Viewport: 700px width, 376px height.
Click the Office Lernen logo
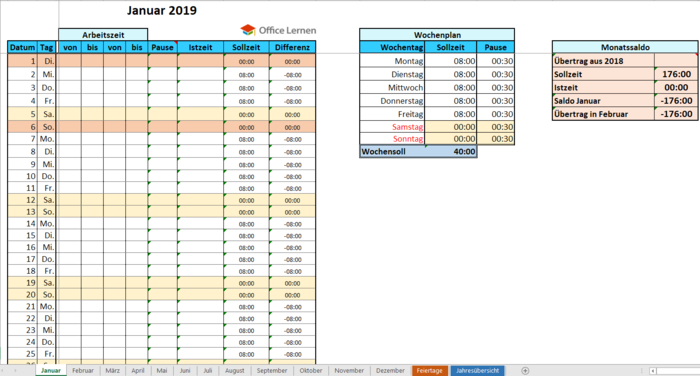(x=278, y=30)
